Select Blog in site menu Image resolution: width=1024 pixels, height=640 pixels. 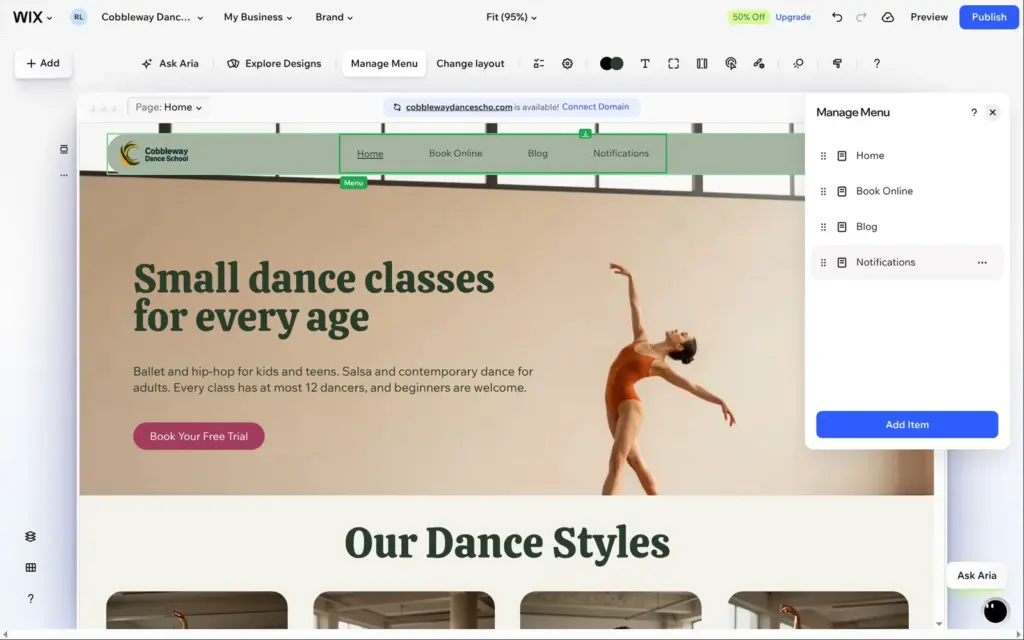[x=537, y=153]
